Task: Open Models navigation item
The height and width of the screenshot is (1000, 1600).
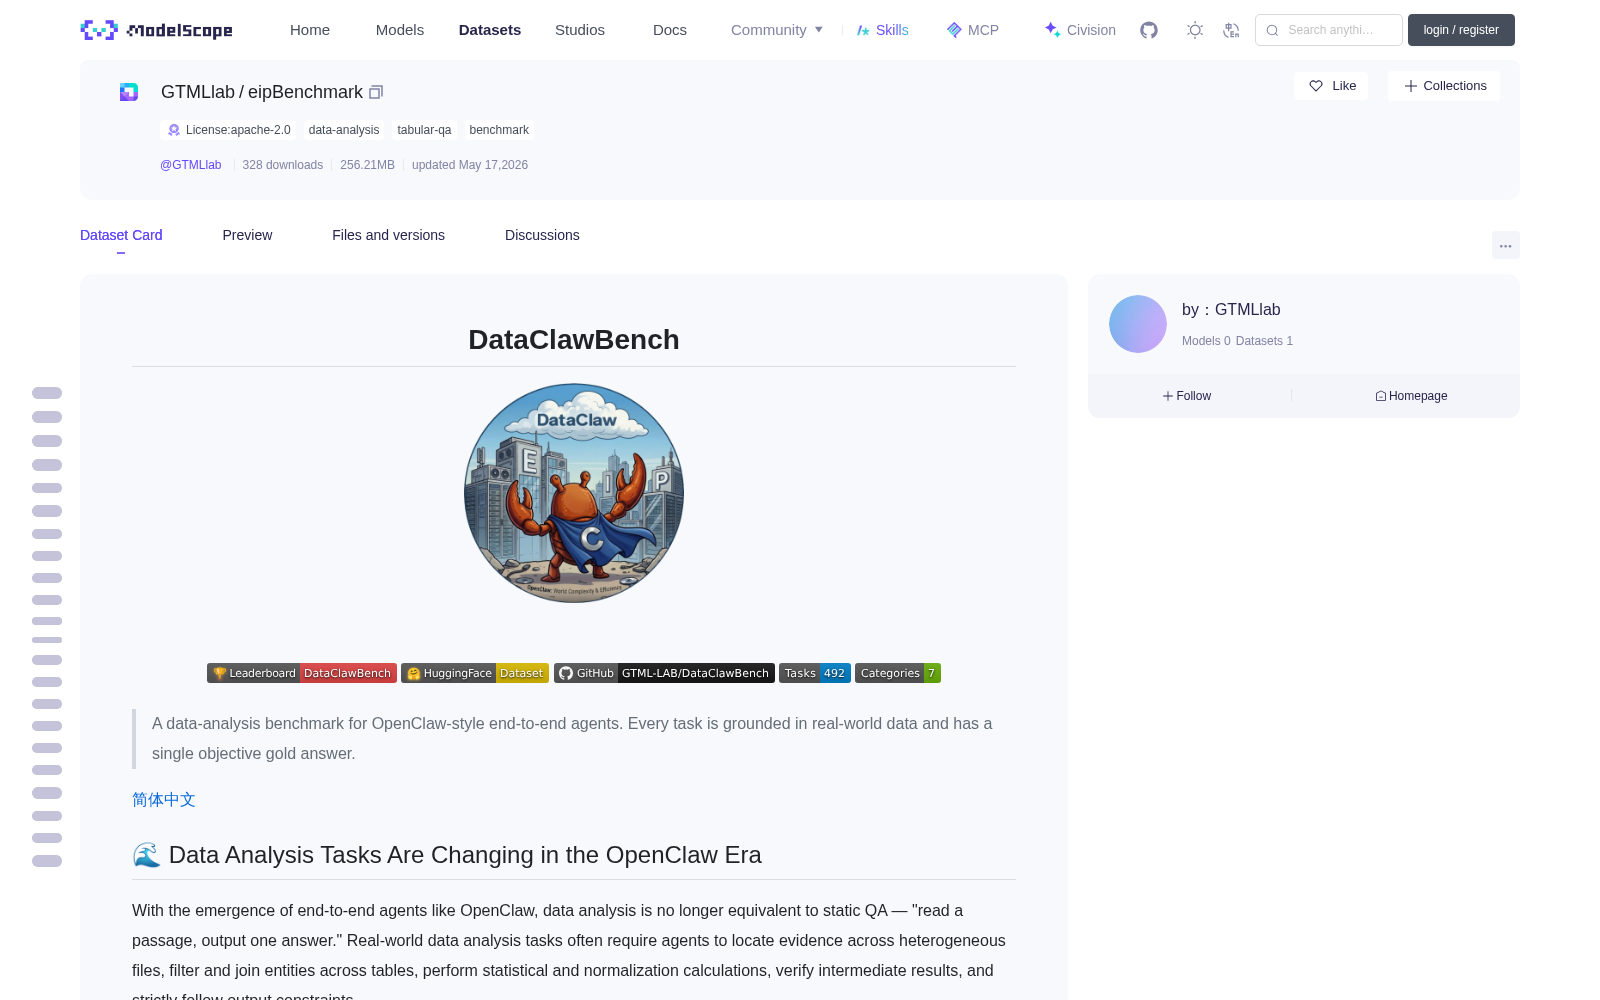Action: pyautogui.click(x=400, y=30)
